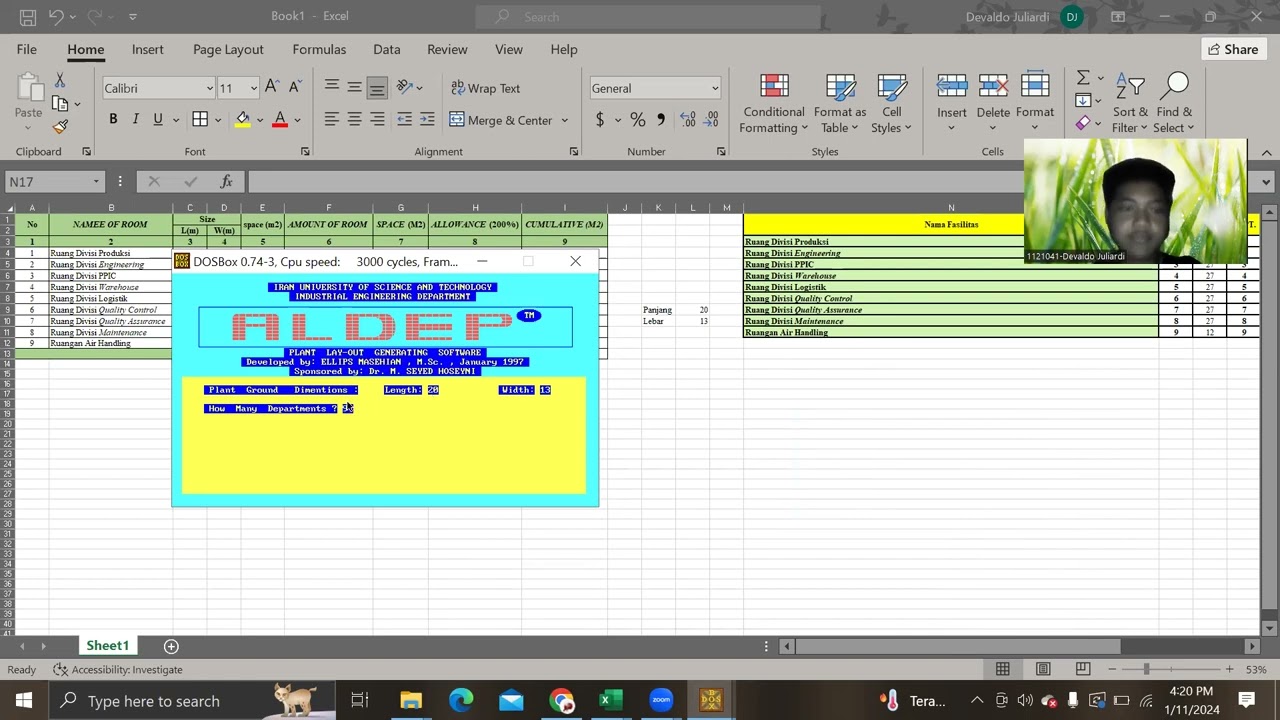Click the Cut scissors icon
The height and width of the screenshot is (720, 1280).
tap(60, 80)
